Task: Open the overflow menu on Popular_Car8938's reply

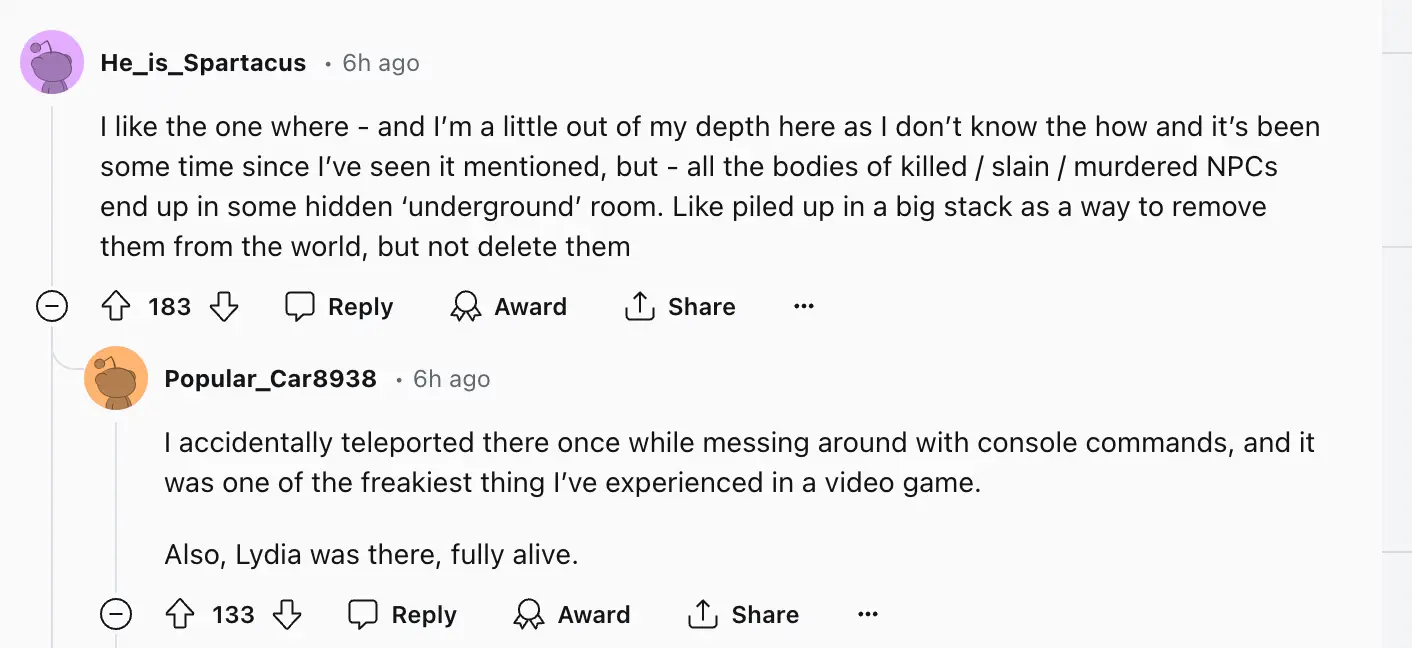Action: click(868, 615)
